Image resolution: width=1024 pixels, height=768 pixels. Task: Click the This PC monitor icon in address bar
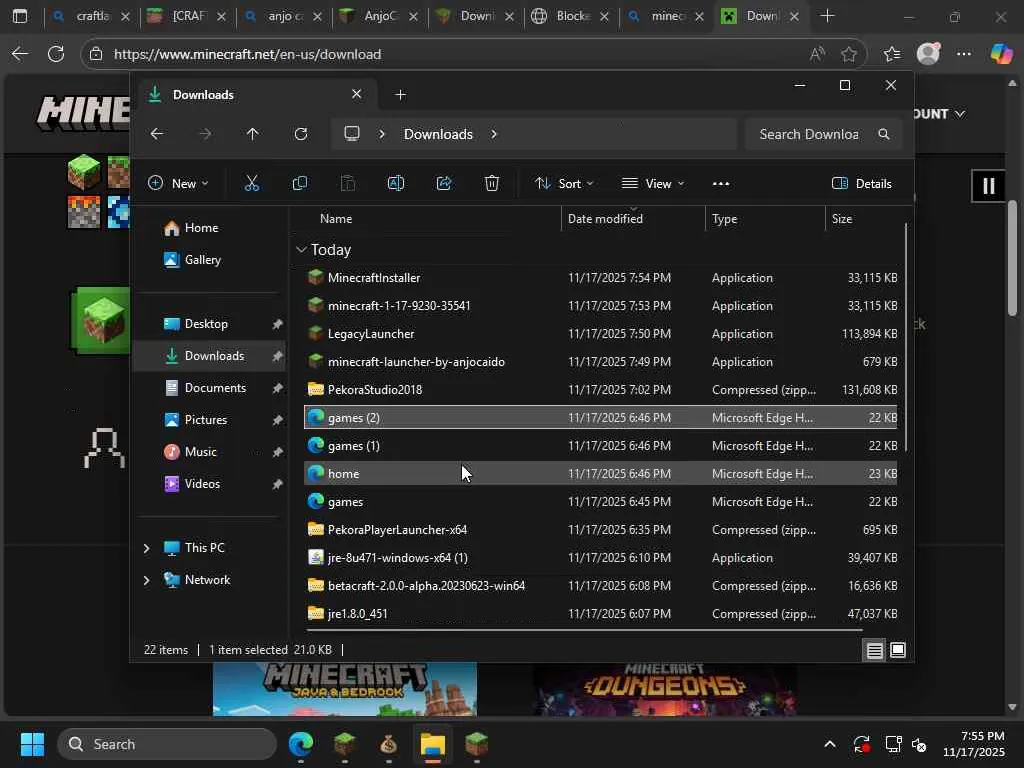tap(352, 134)
